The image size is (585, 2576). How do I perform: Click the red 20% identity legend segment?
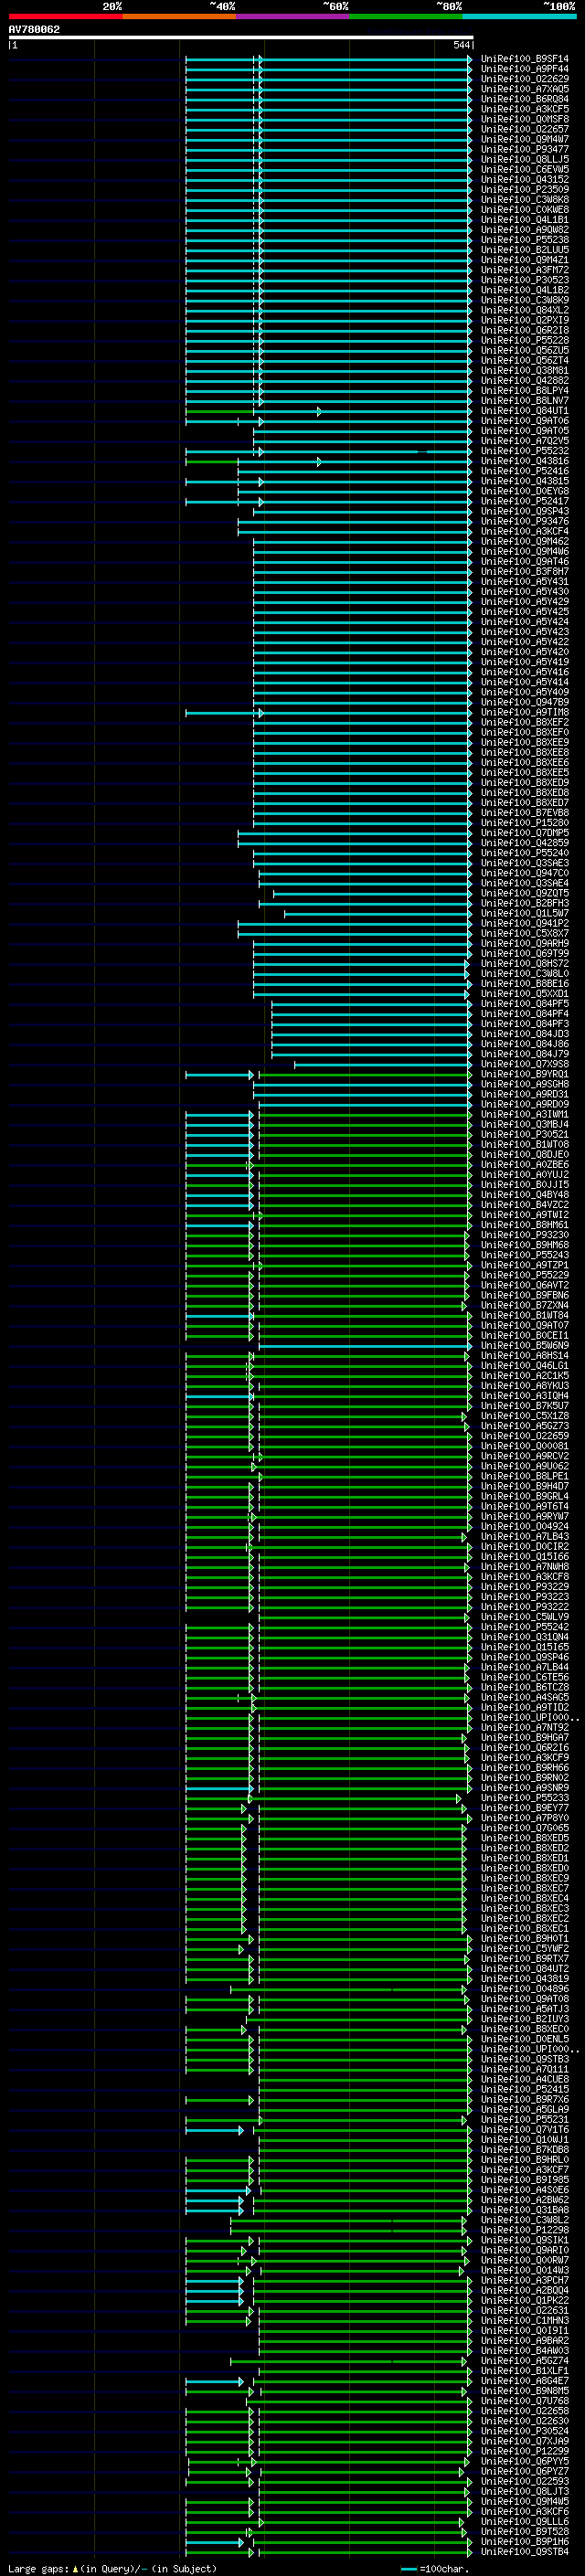65,16
